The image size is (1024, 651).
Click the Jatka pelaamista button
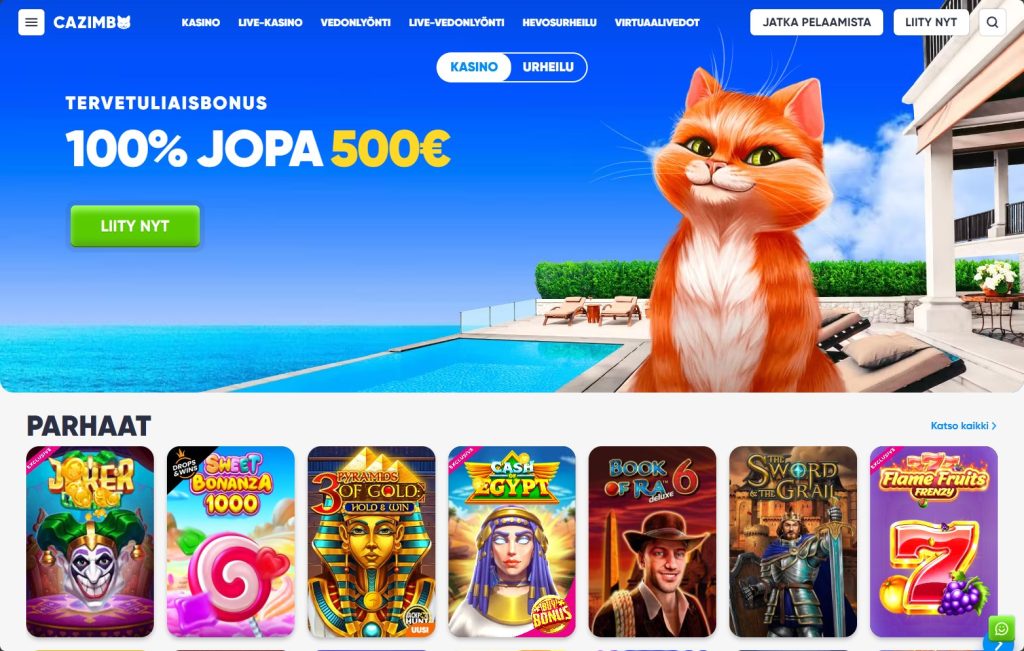[x=816, y=22]
